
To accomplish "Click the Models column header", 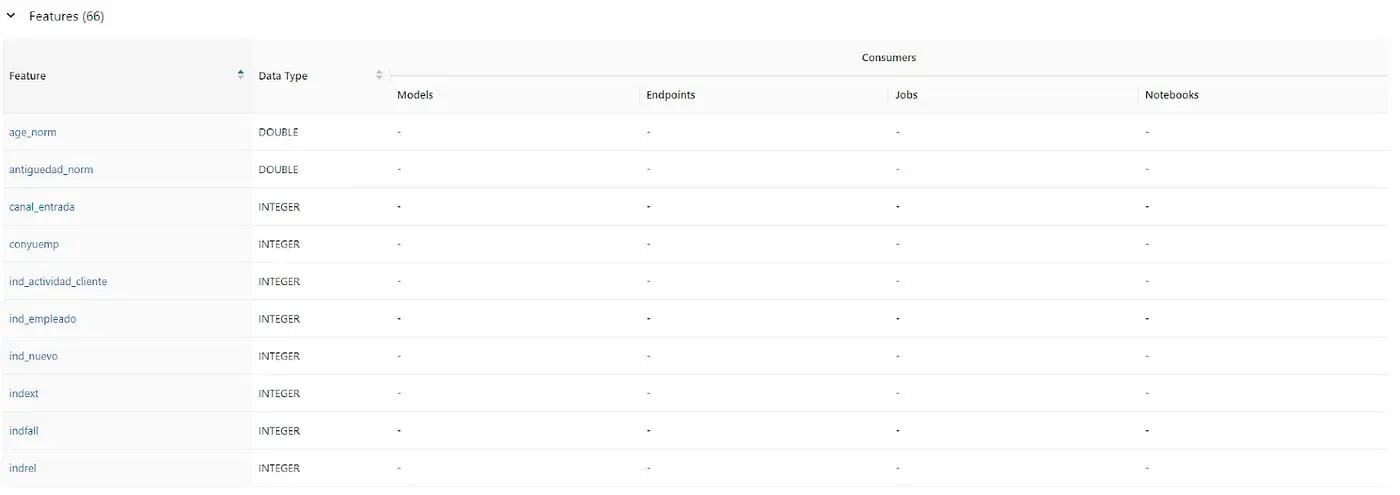I will click(415, 95).
